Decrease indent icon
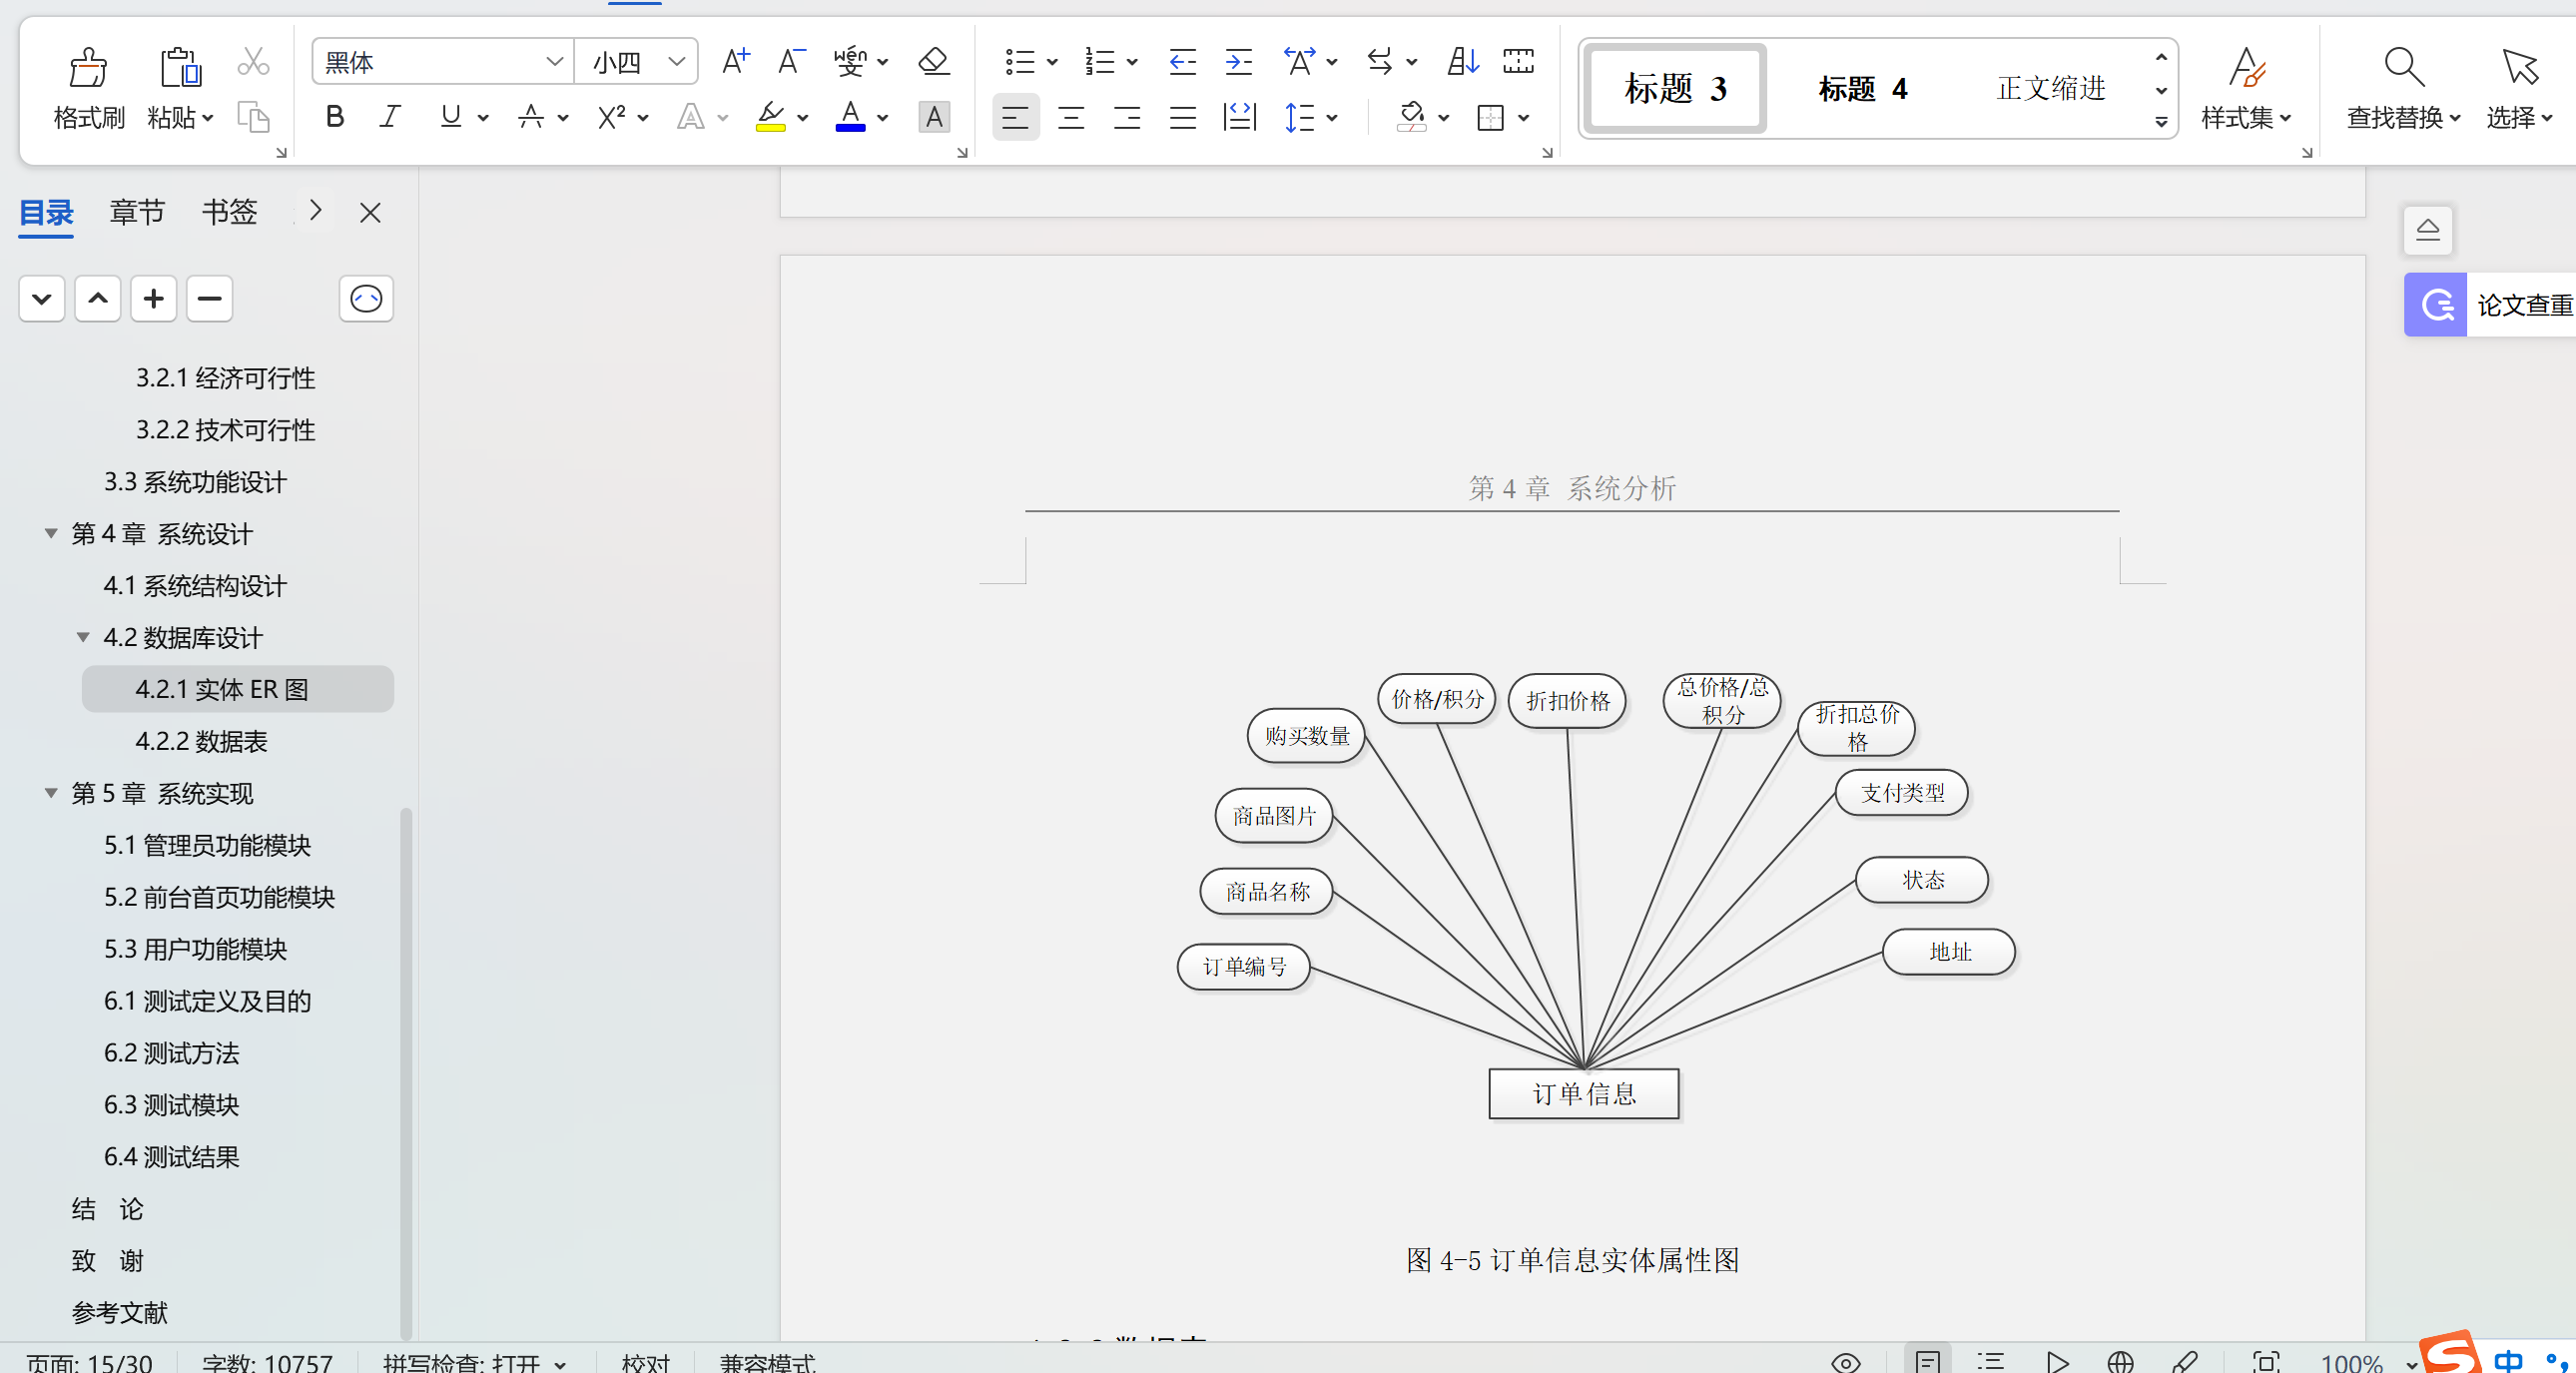Image resolution: width=2576 pixels, height=1373 pixels. pyautogui.click(x=1182, y=62)
